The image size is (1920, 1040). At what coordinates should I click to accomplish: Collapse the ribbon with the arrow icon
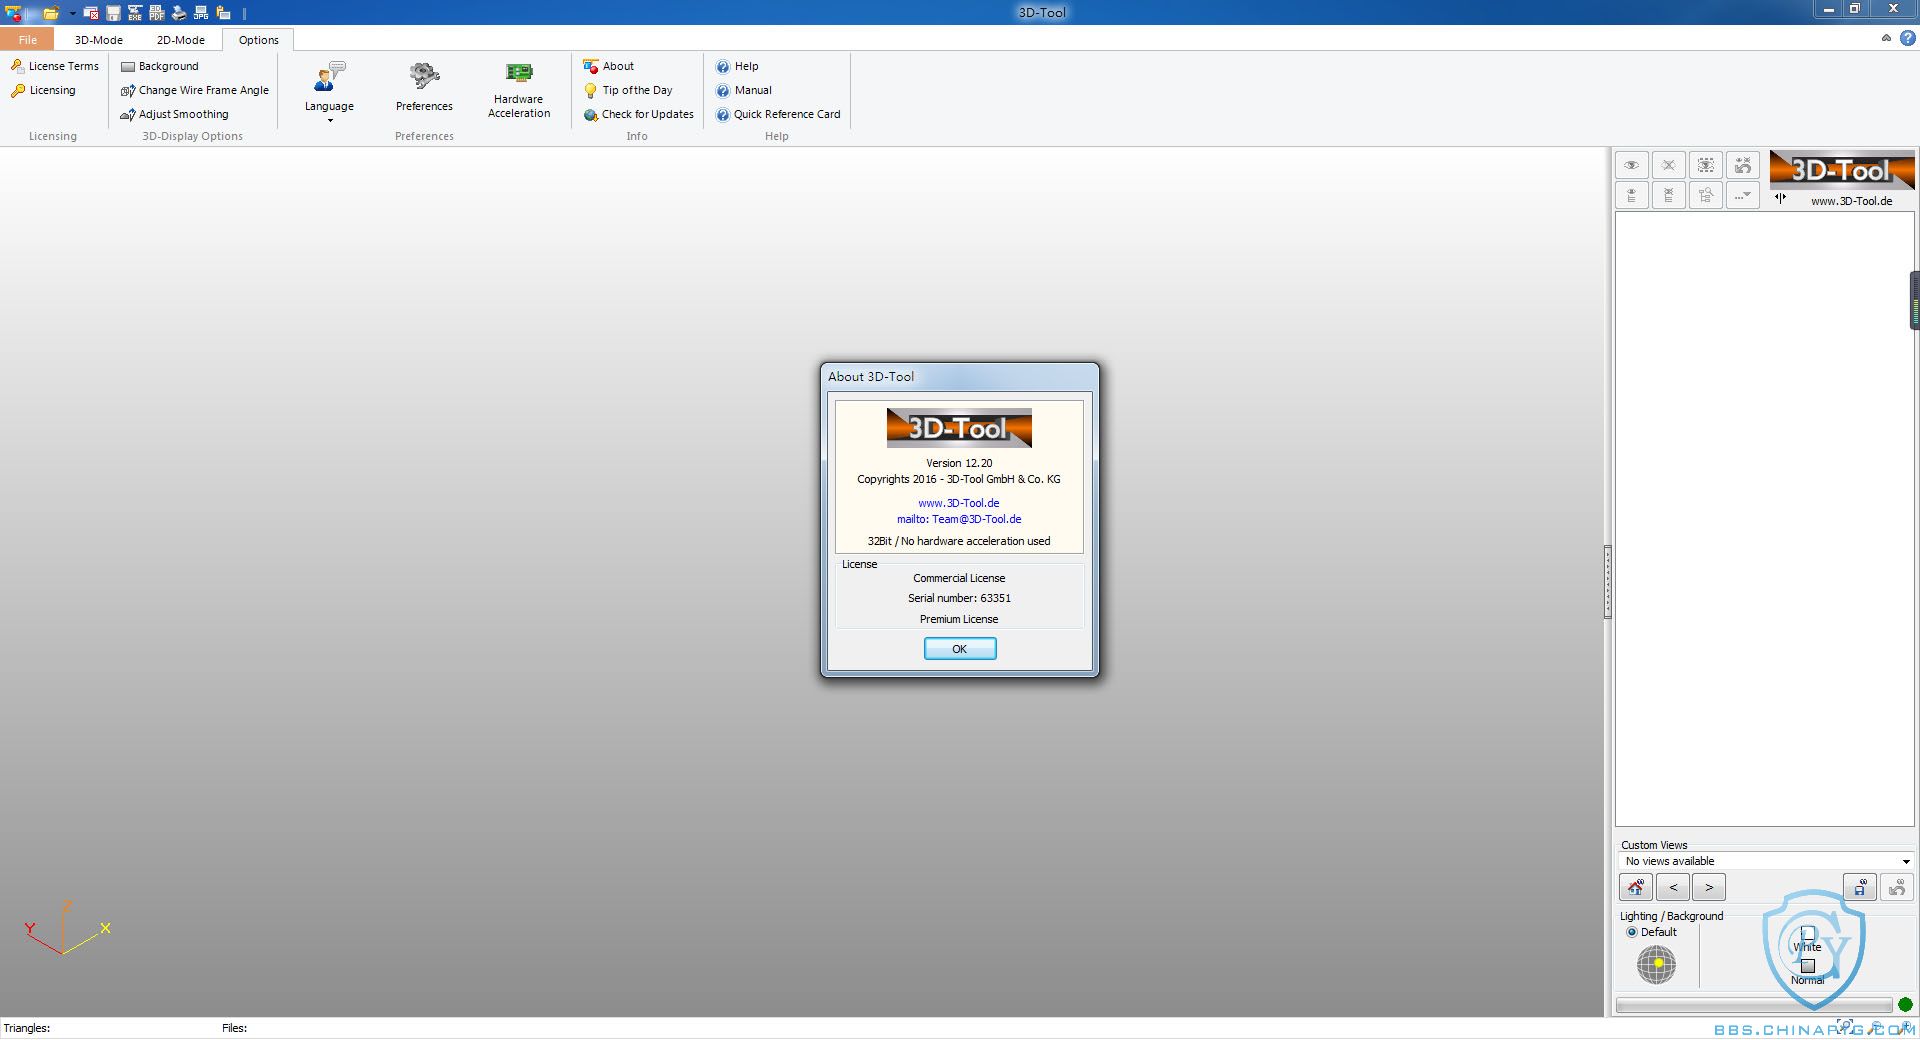(1886, 38)
